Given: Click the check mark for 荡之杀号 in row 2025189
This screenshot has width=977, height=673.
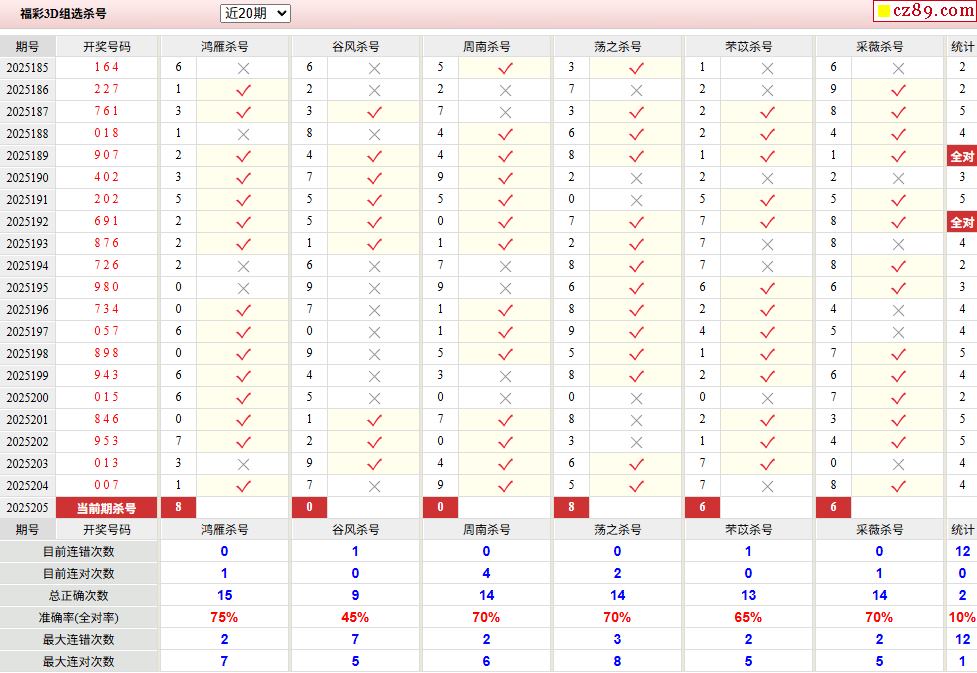Looking at the screenshot, I should click(636, 156).
